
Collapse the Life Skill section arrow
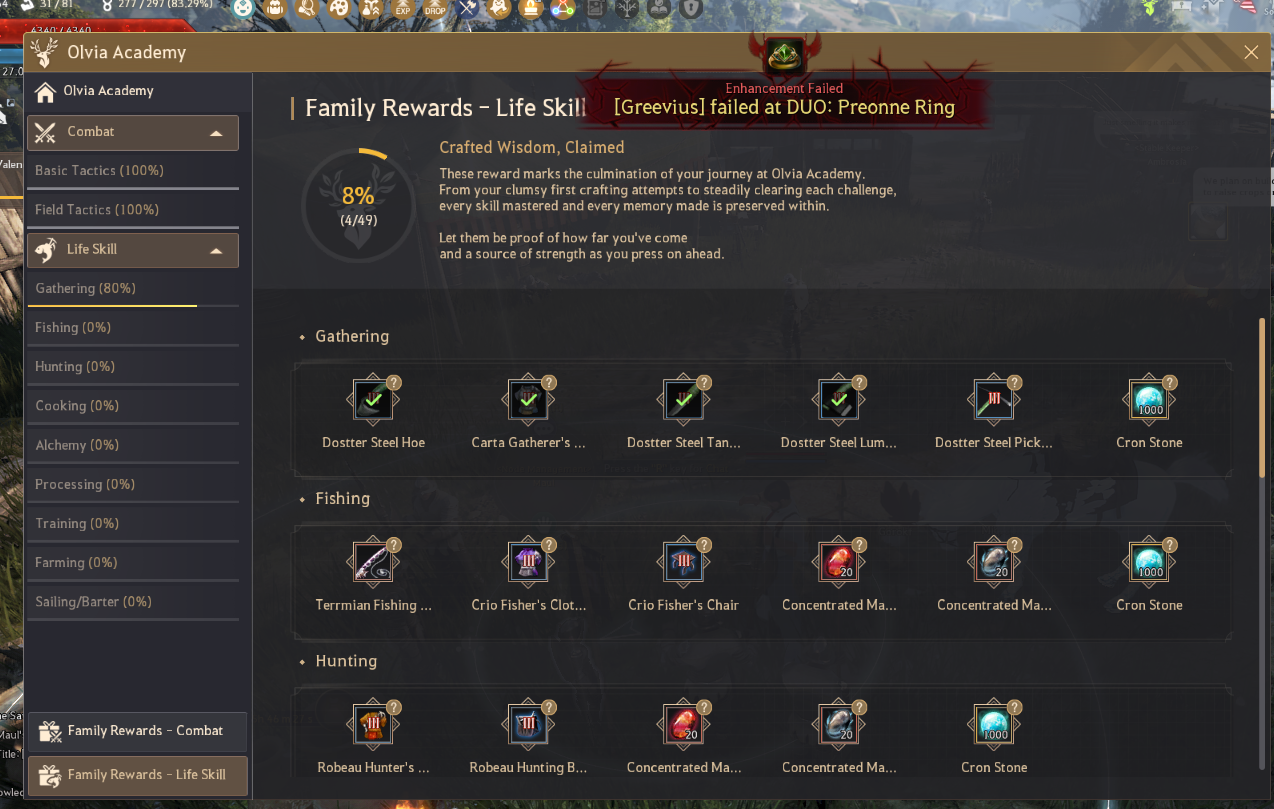click(x=216, y=251)
